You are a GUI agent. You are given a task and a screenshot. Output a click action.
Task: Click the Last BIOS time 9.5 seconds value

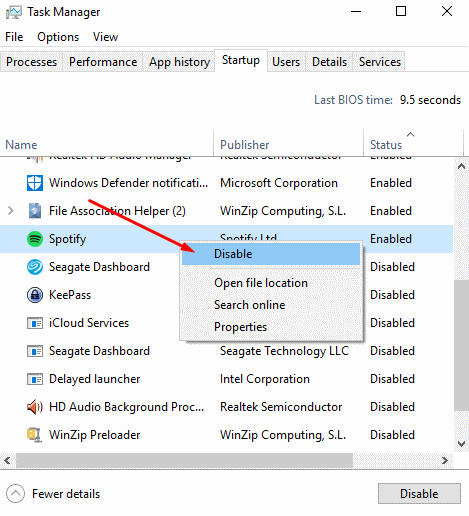(430, 100)
